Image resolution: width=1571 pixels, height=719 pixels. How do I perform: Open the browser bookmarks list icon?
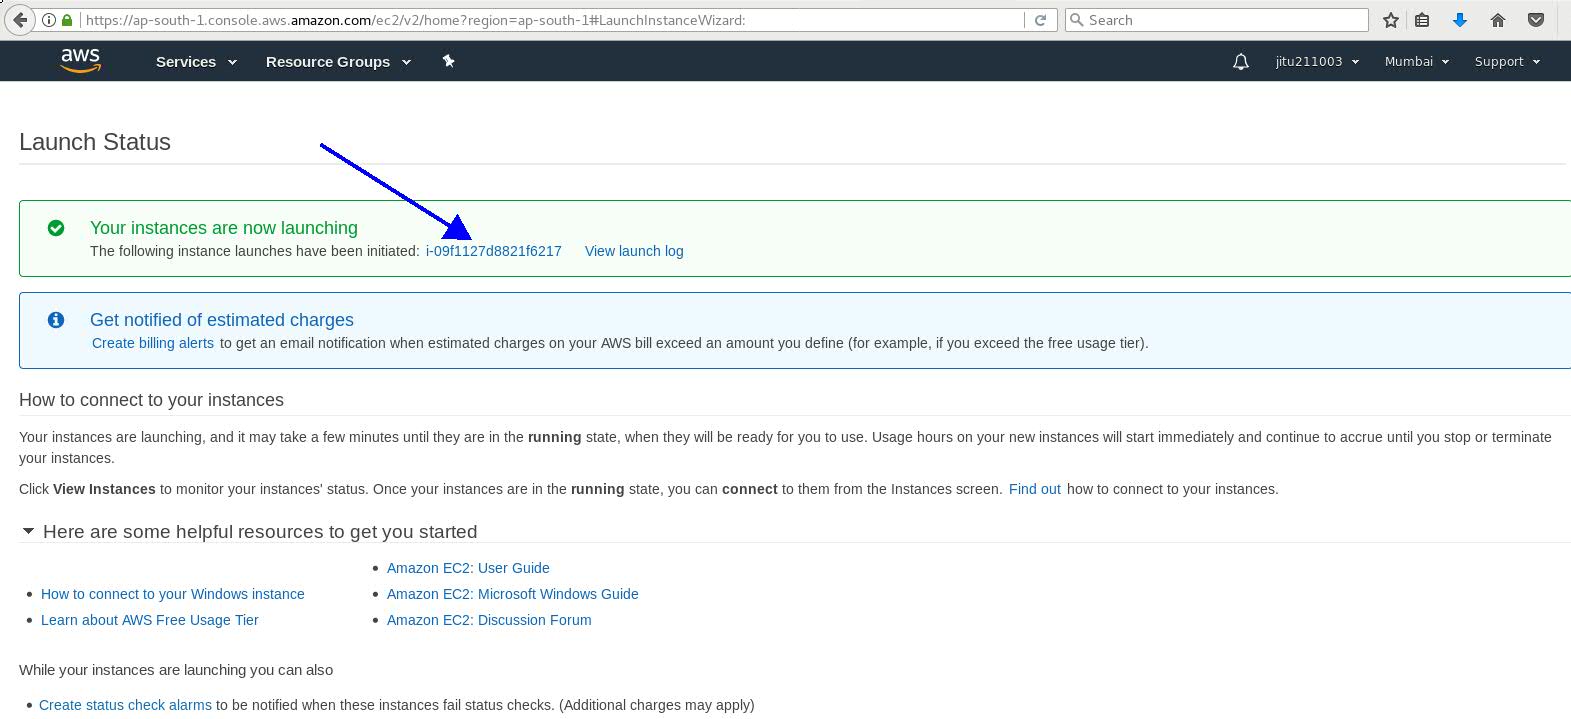pos(1422,20)
